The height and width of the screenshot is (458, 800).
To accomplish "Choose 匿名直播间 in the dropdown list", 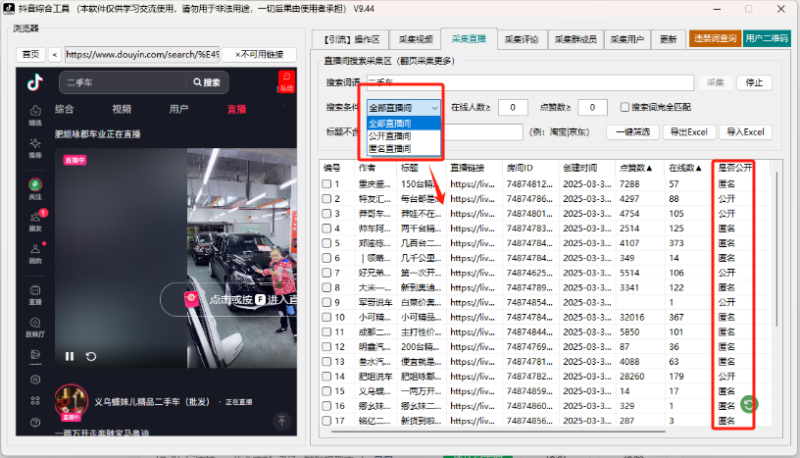I will (404, 149).
